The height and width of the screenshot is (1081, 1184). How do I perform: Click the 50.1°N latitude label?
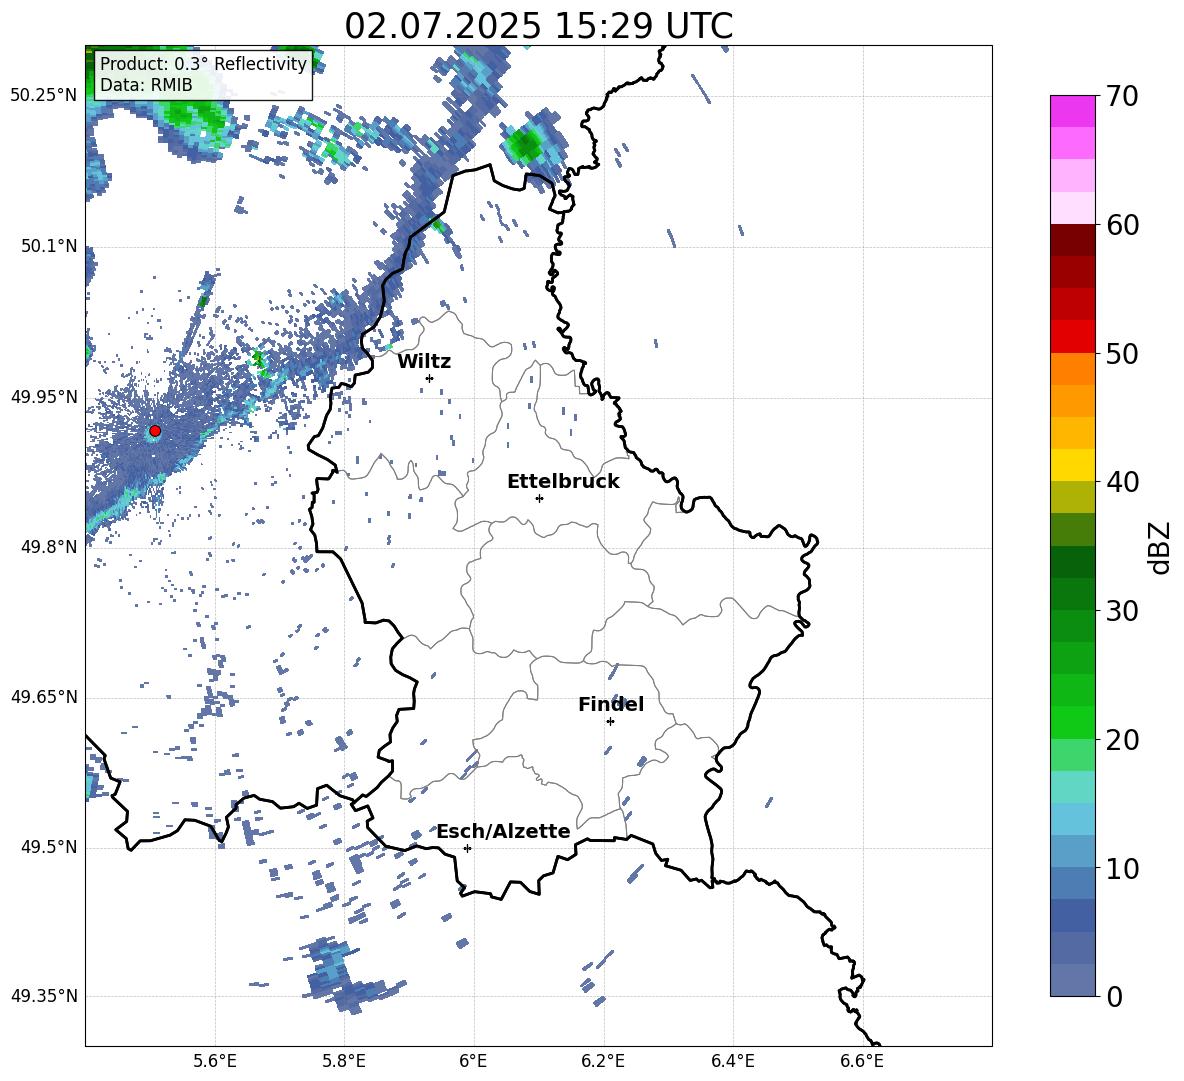pos(49,246)
